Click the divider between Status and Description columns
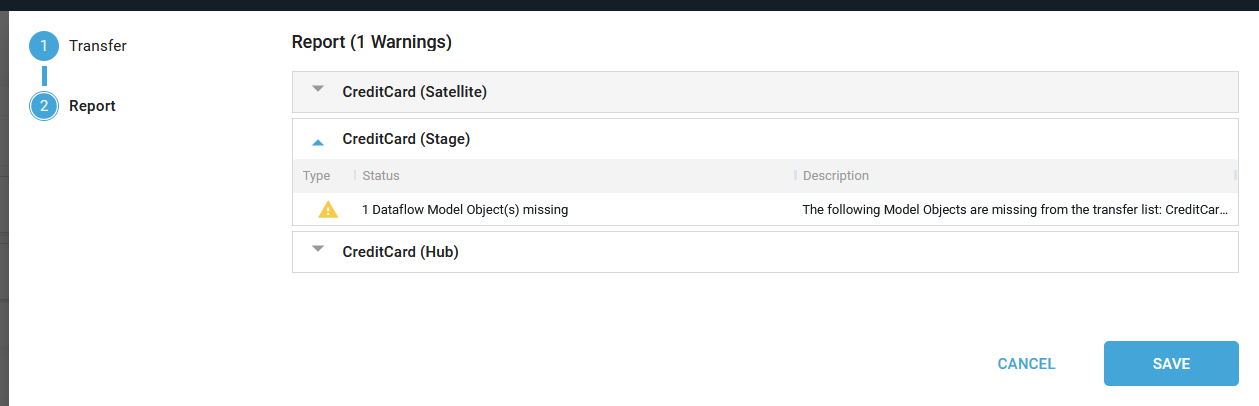1259x406 pixels. point(796,176)
